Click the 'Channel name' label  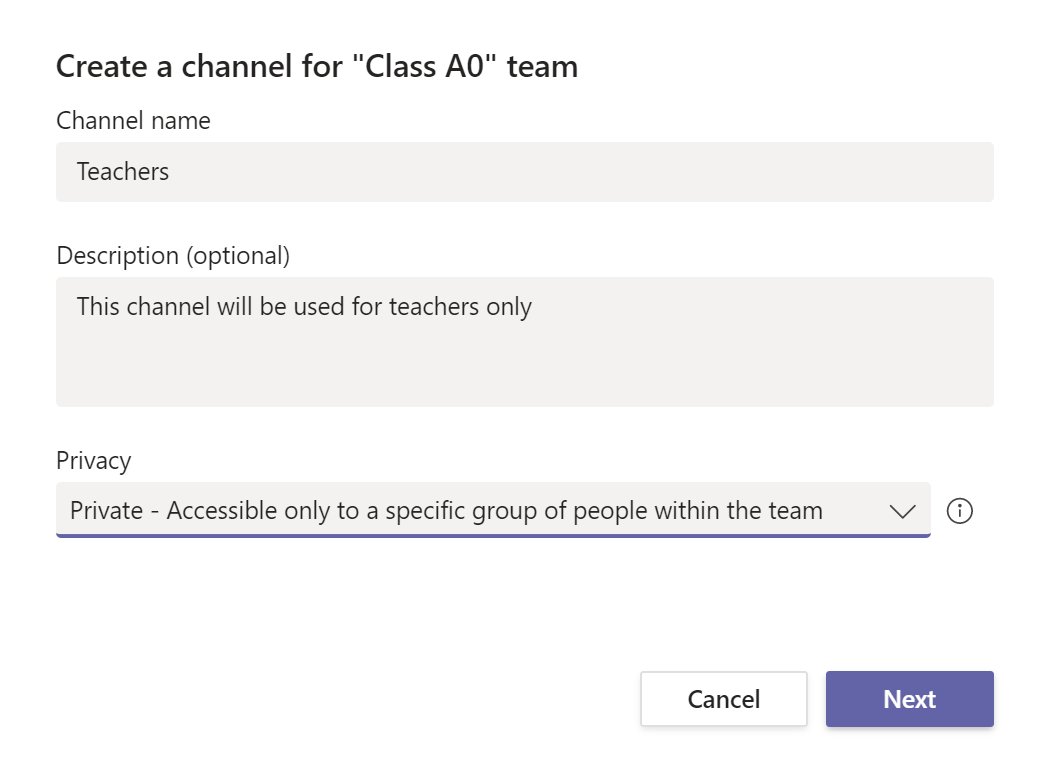coord(133,121)
